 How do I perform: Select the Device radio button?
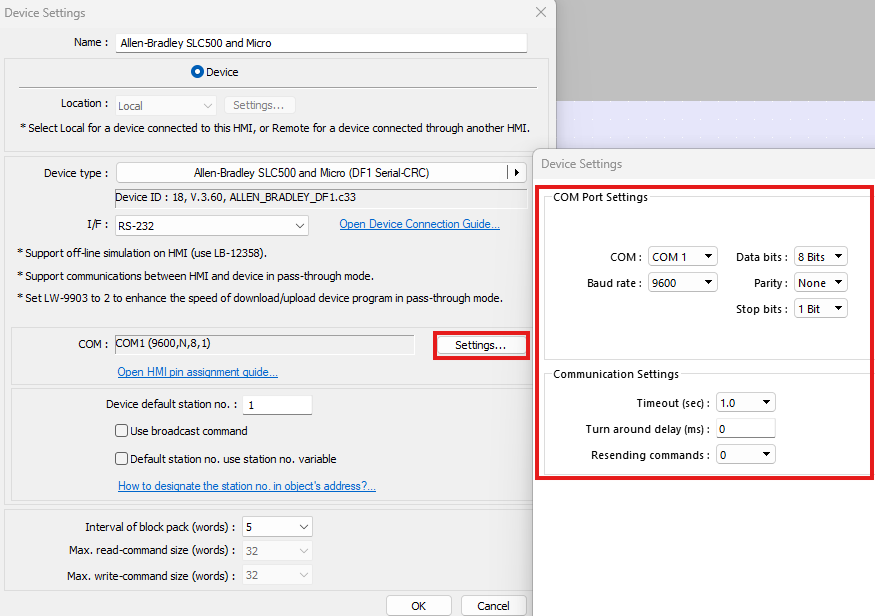pyautogui.click(x=197, y=72)
